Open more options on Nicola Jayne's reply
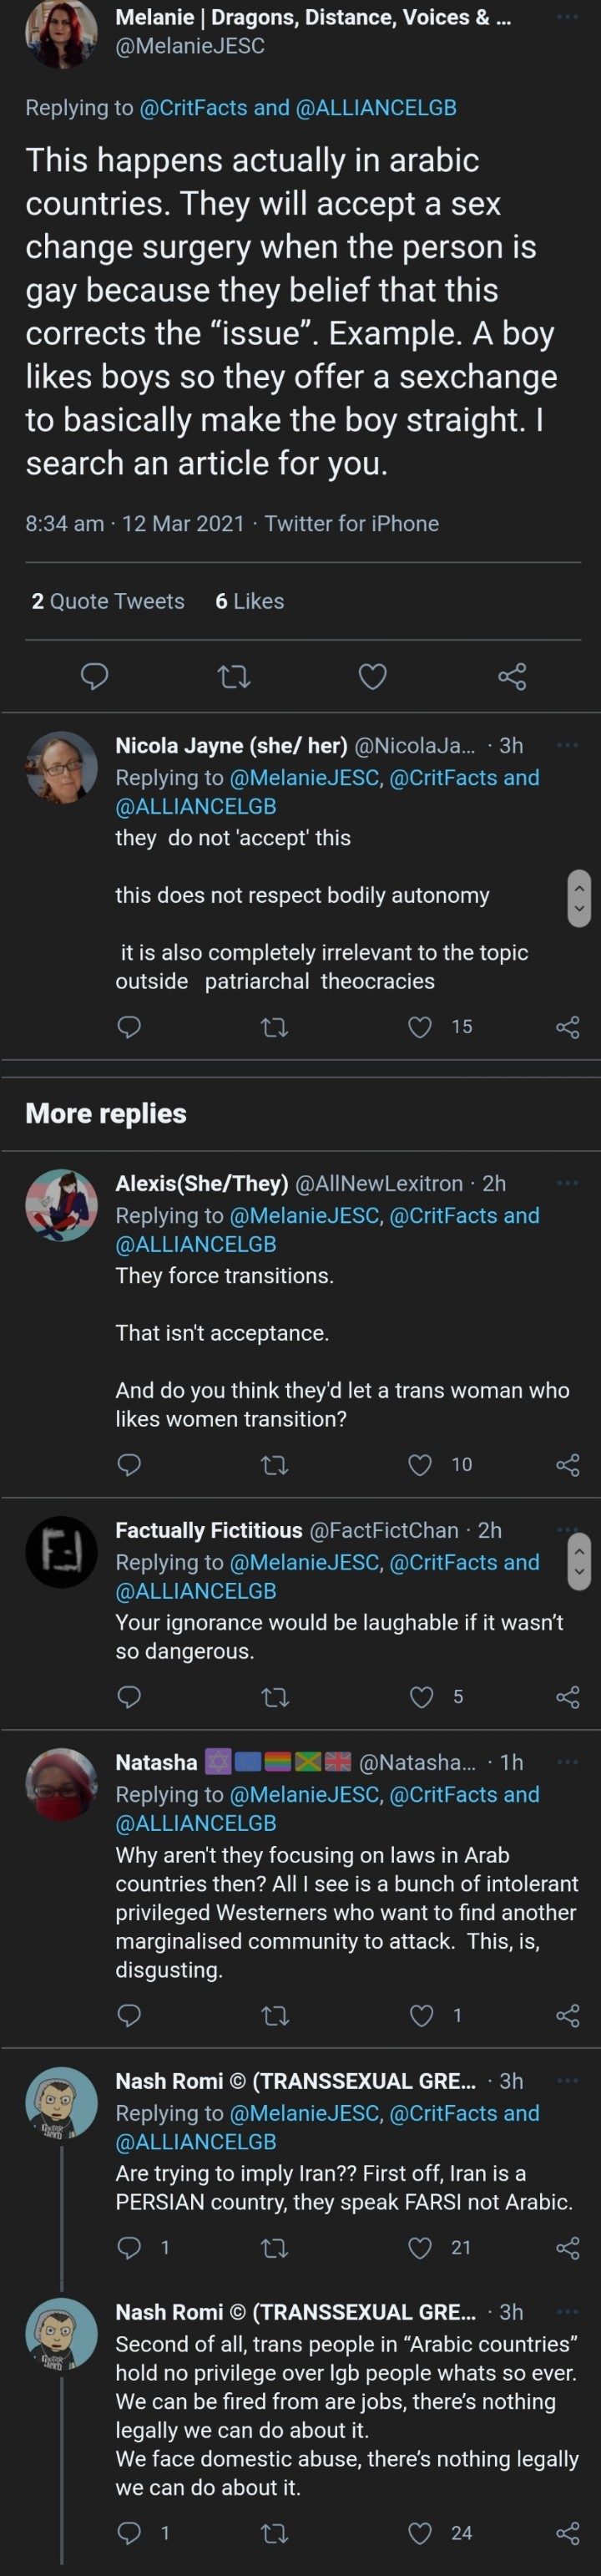 pos(567,745)
